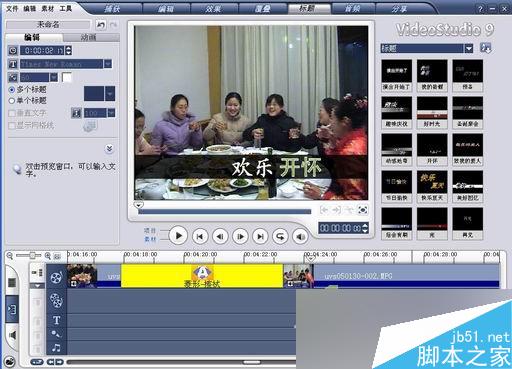Switch to timeline view icon

(12, 310)
